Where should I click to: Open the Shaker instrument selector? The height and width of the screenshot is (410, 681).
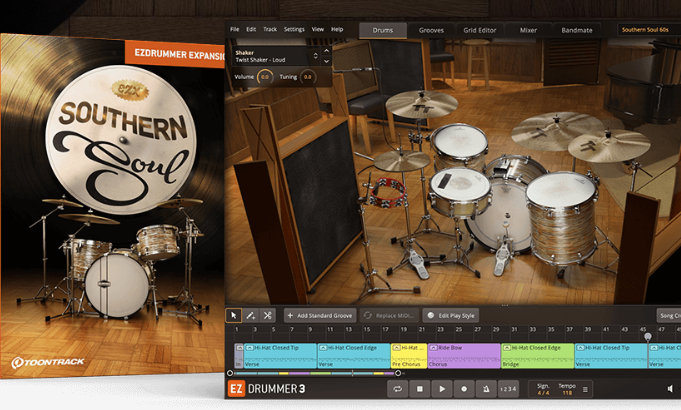276,56
